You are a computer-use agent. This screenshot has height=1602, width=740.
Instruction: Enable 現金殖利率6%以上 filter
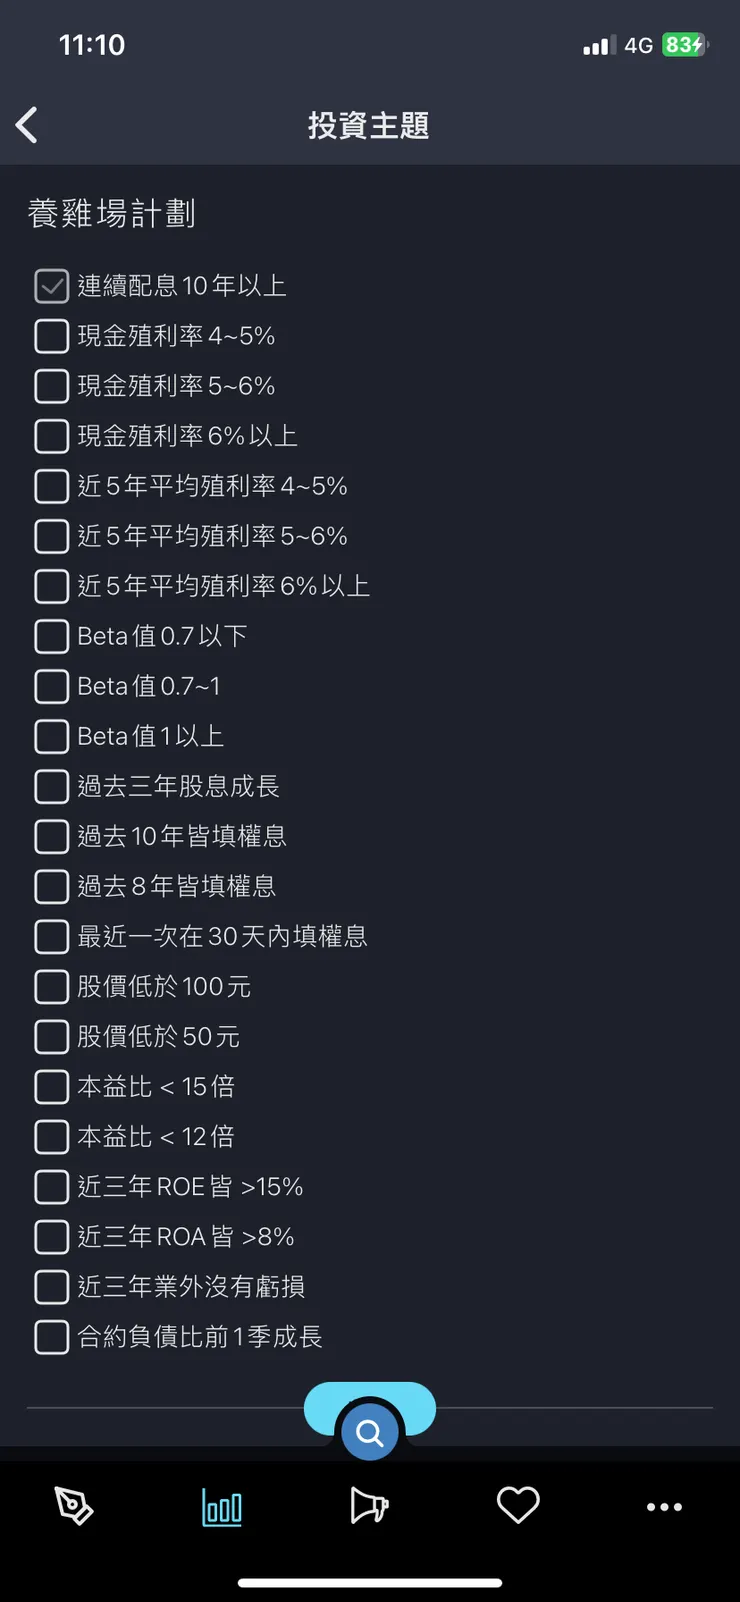pyautogui.click(x=51, y=435)
